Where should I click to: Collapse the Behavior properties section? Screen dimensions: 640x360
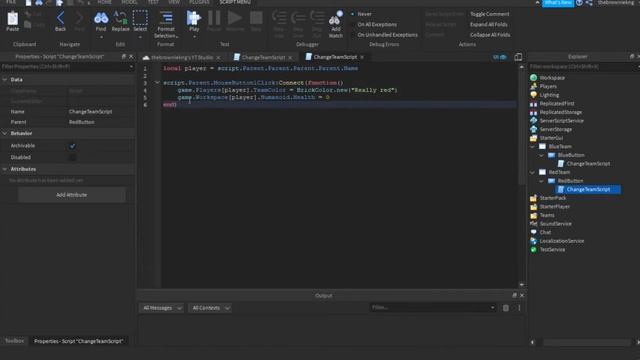(4, 133)
